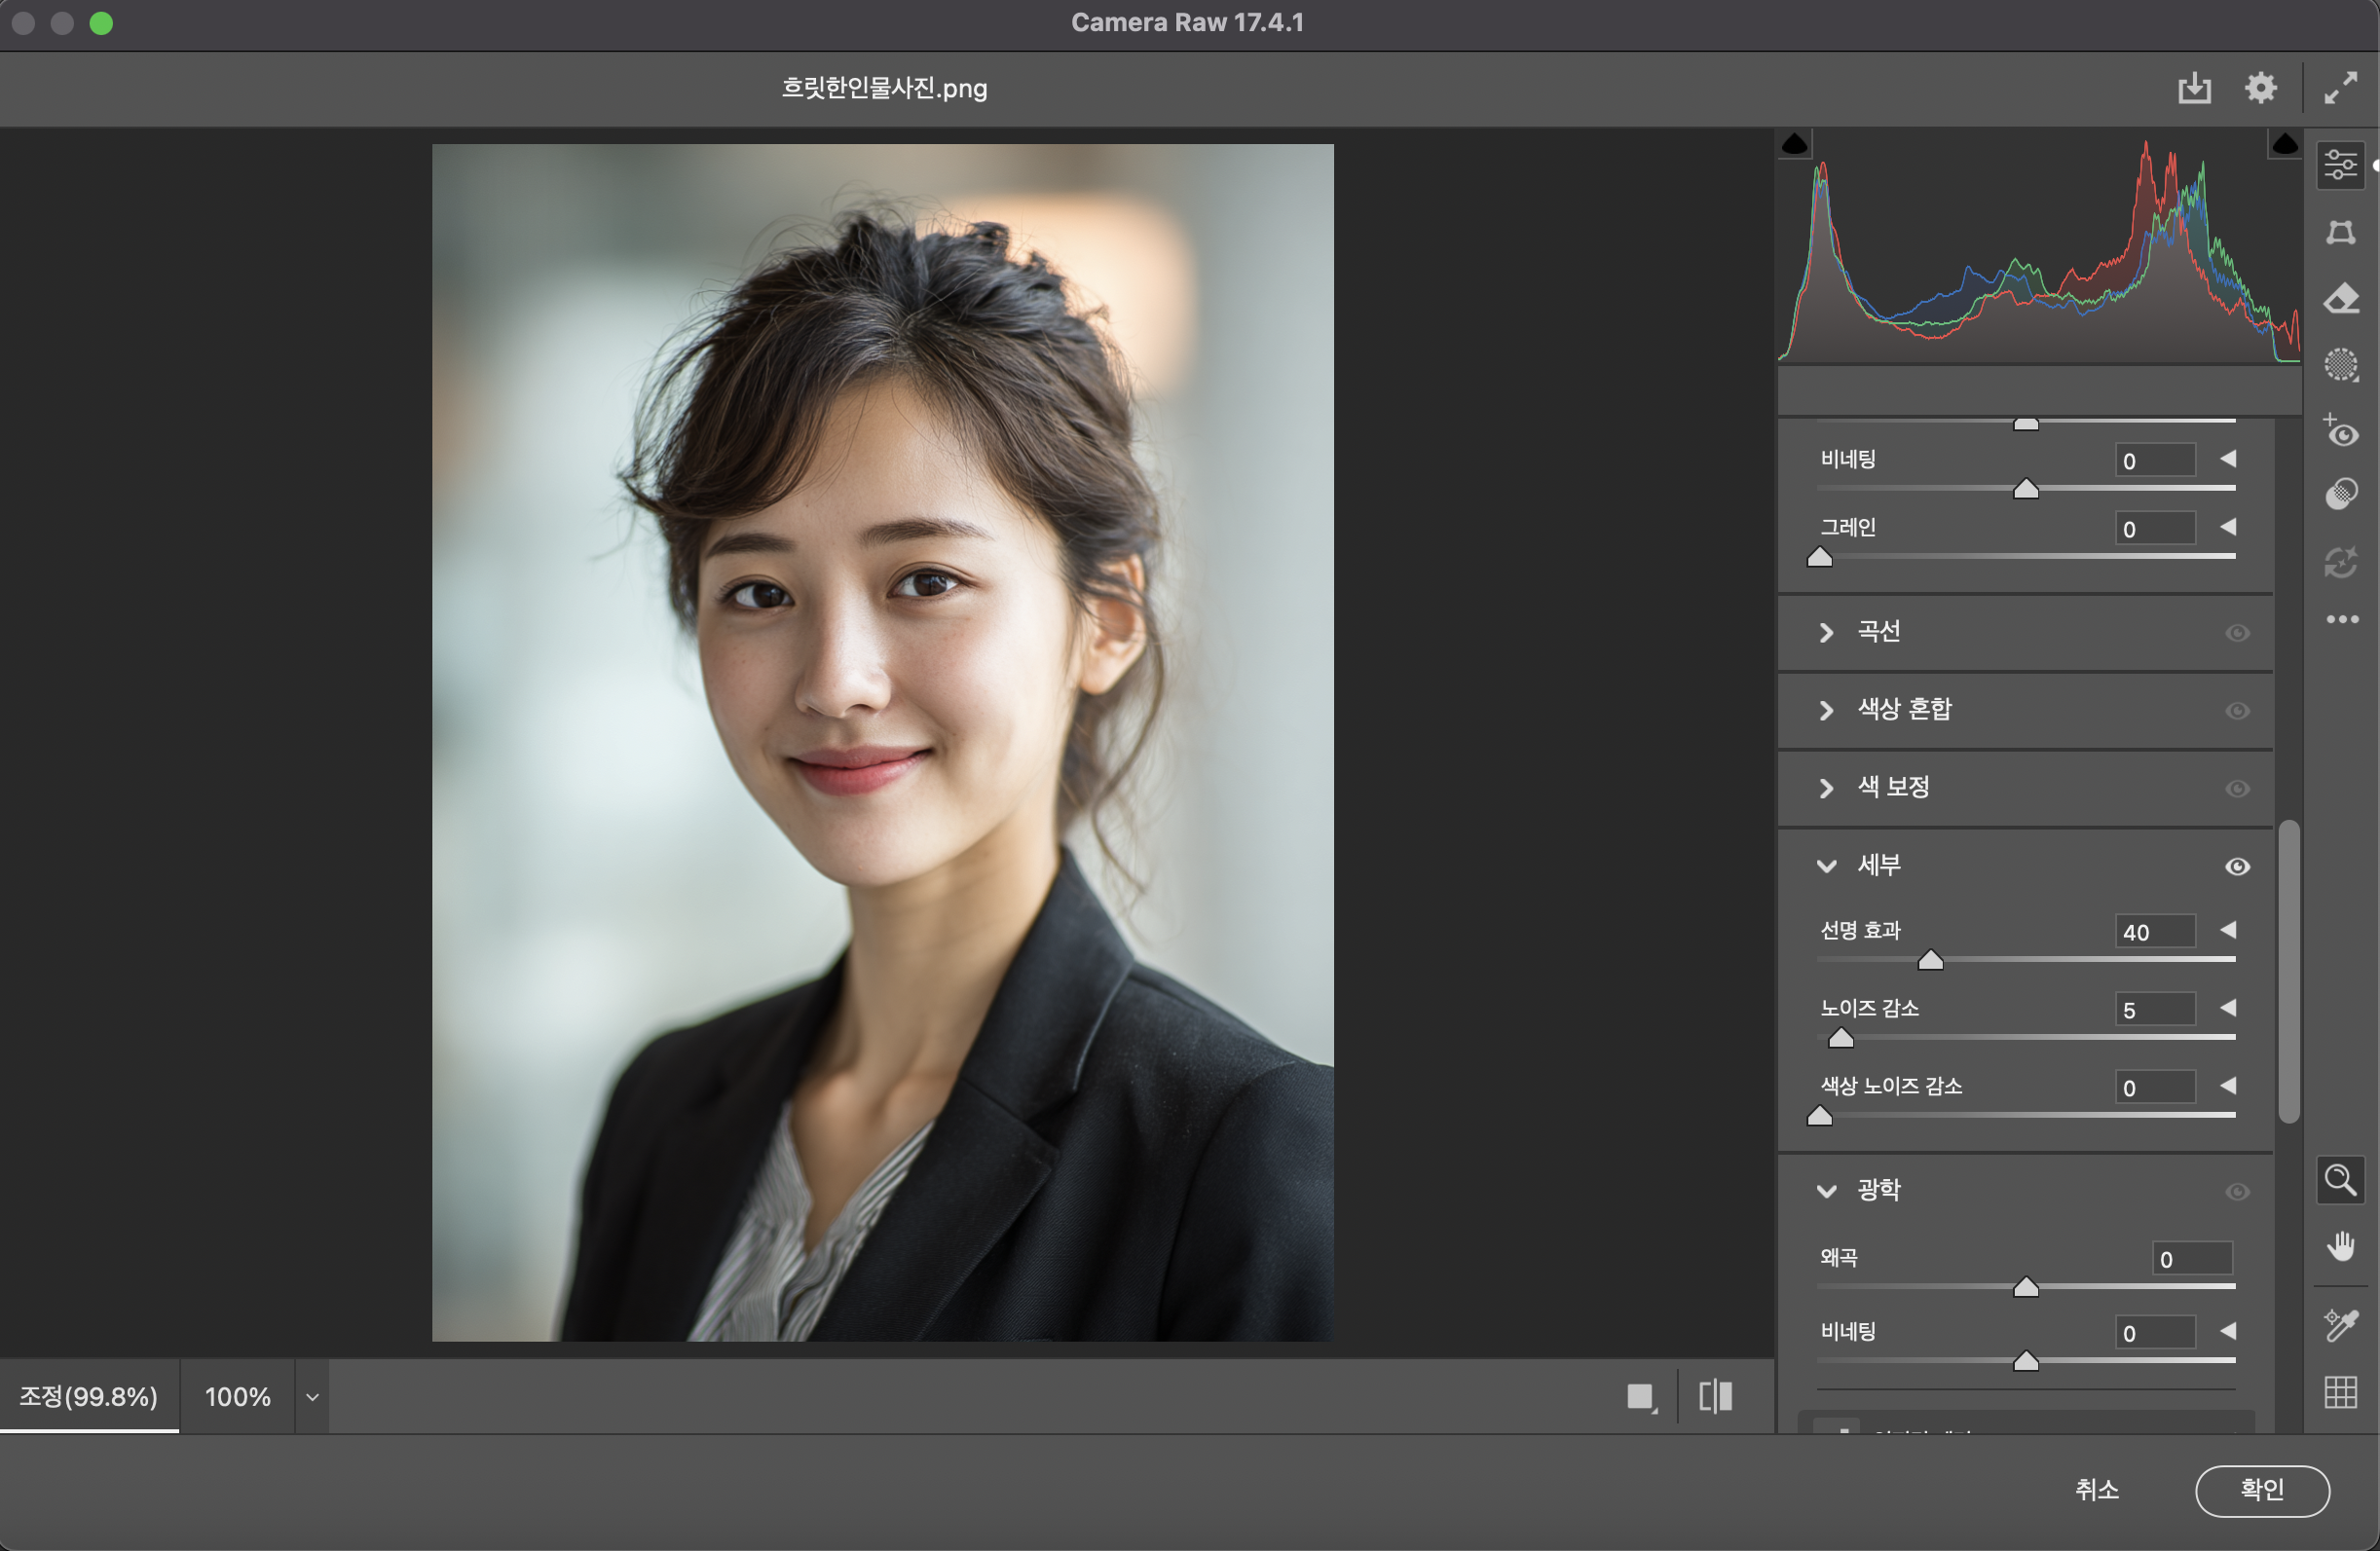Viewport: 2380px width, 1551px height.
Task: Select the Red Eye removal tool
Action: (2340, 432)
